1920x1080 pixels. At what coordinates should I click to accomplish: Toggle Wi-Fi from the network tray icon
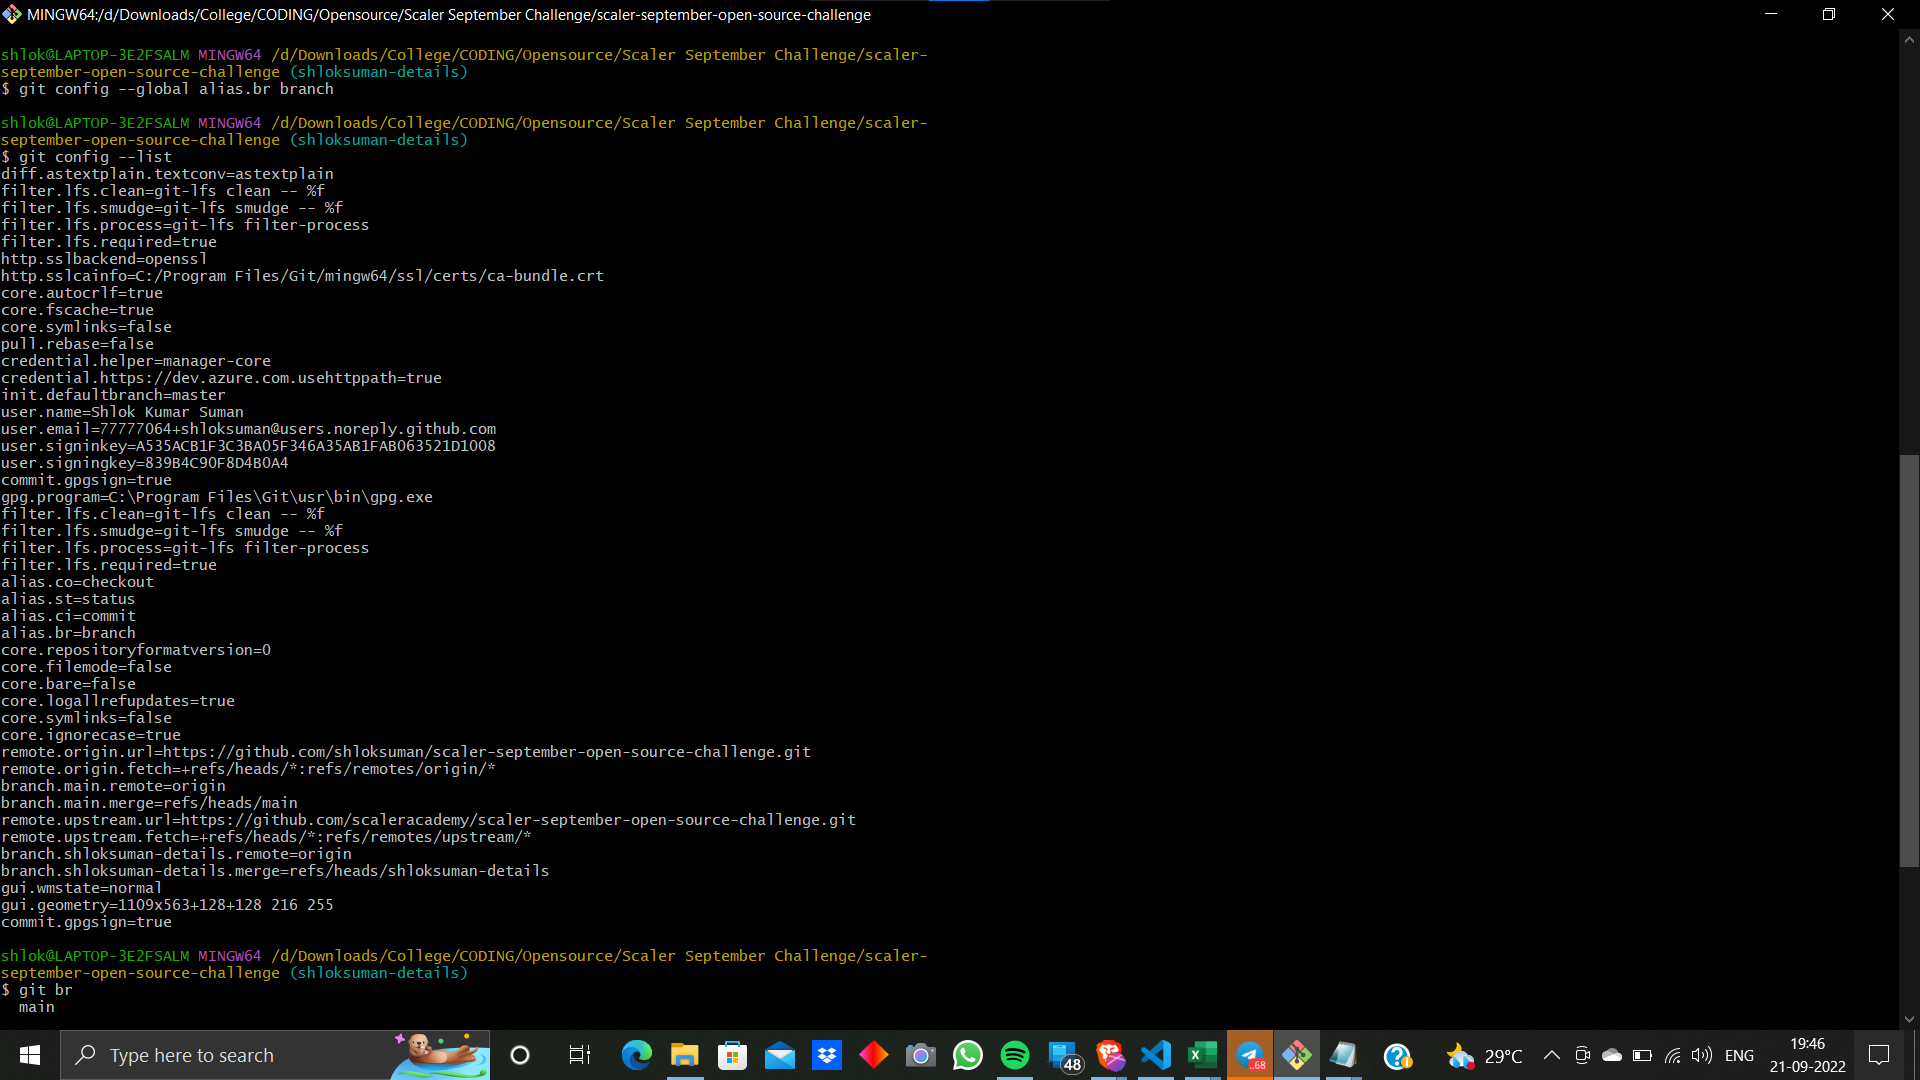coord(1672,1055)
